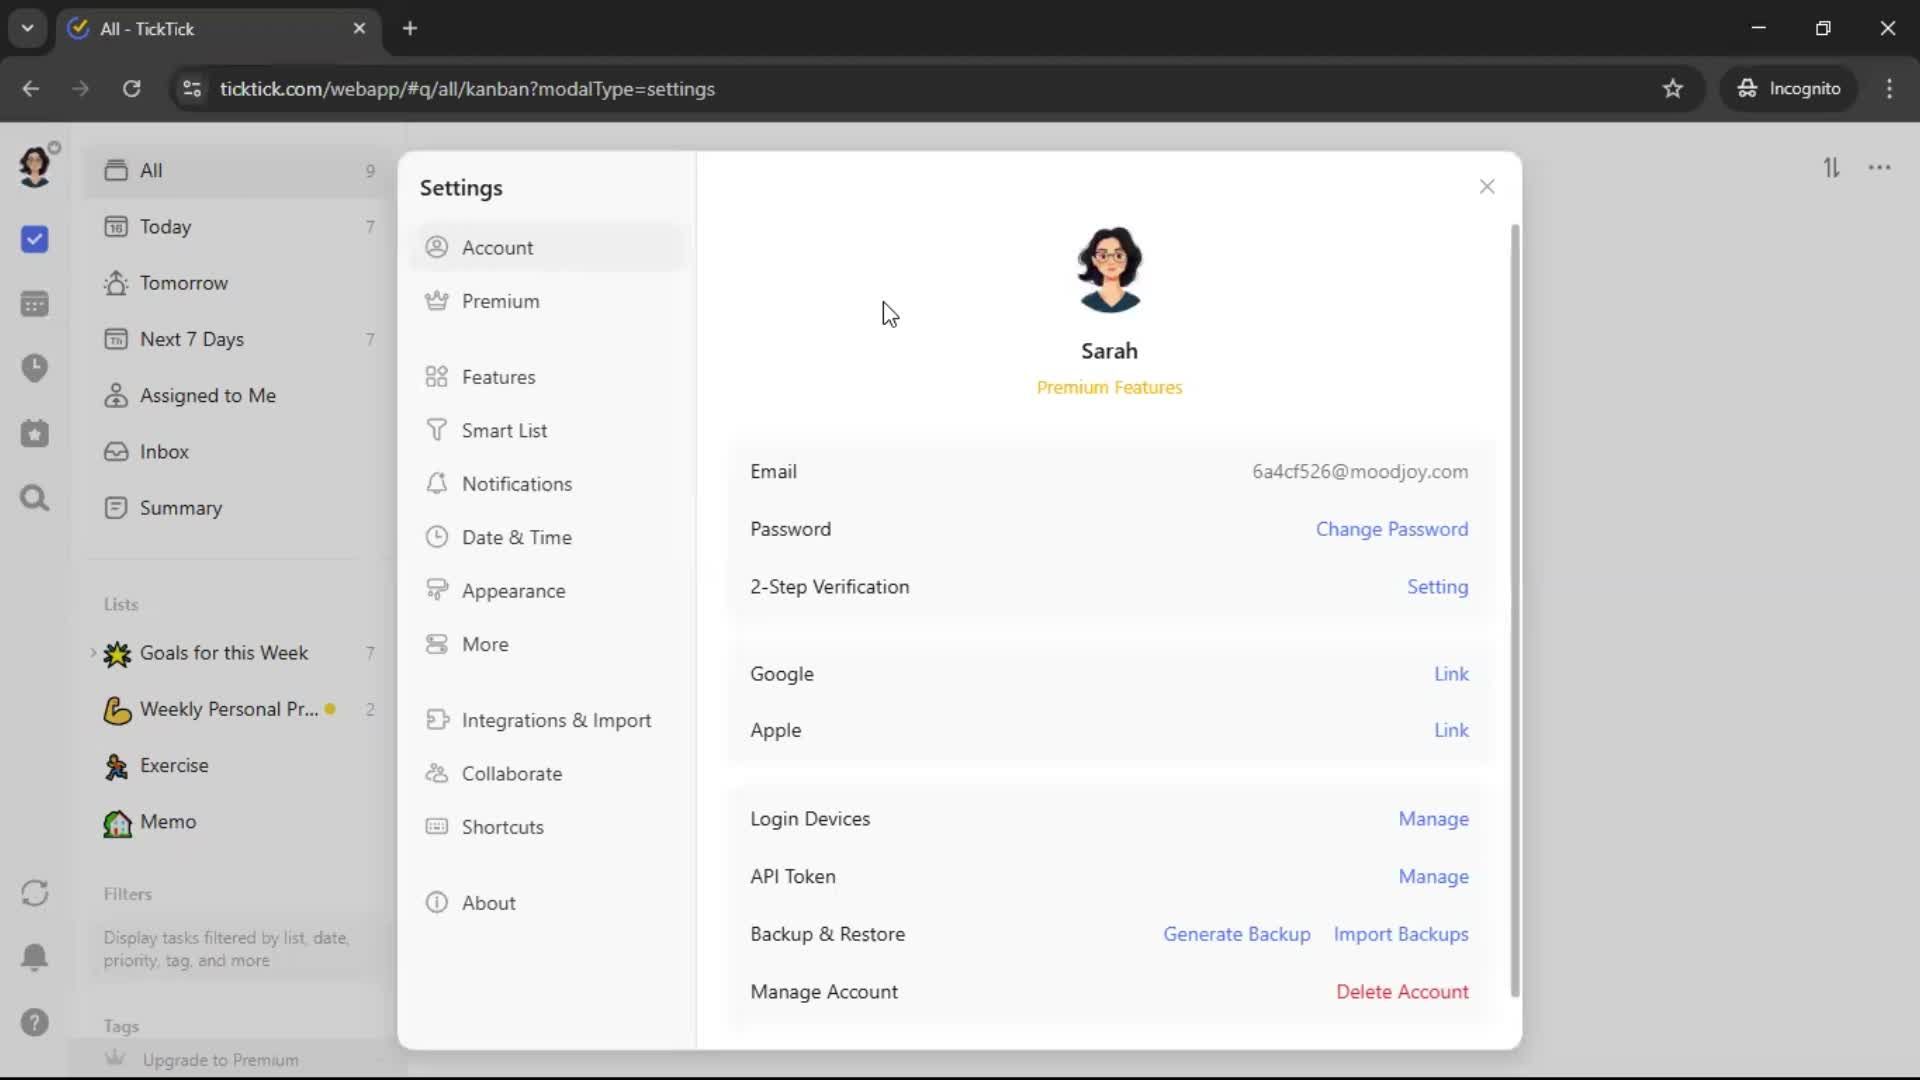
Task: Select Integrations & Import in settings
Action: pos(555,720)
